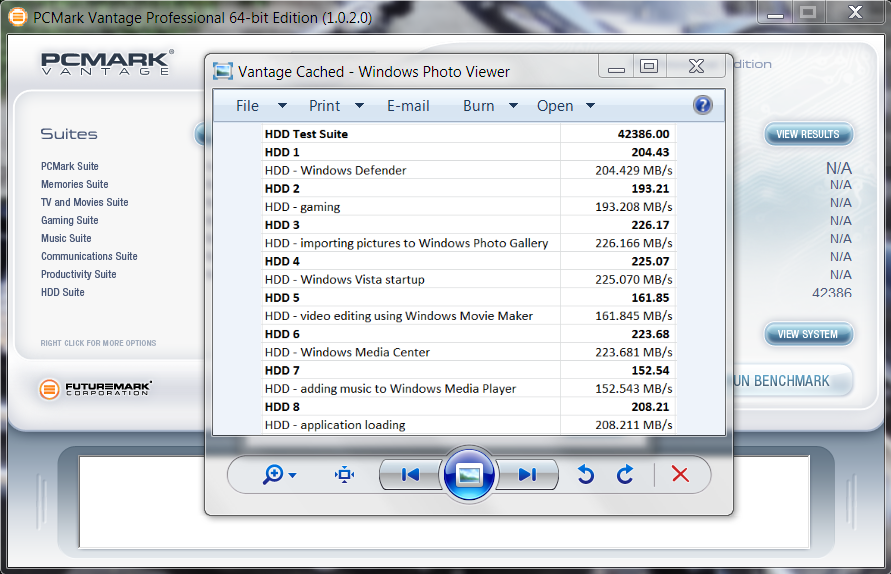
Task: Expand the Print dropdown arrow
Action: tap(359, 106)
